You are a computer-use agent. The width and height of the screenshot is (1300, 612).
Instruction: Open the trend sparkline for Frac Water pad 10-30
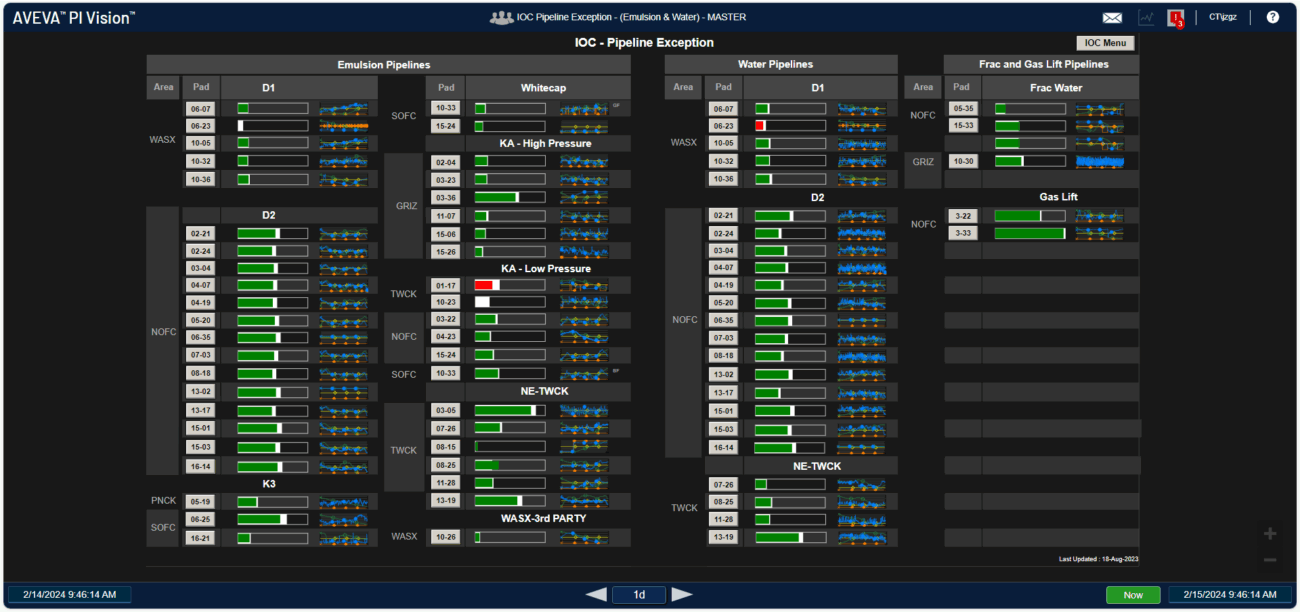[x=1100, y=161]
